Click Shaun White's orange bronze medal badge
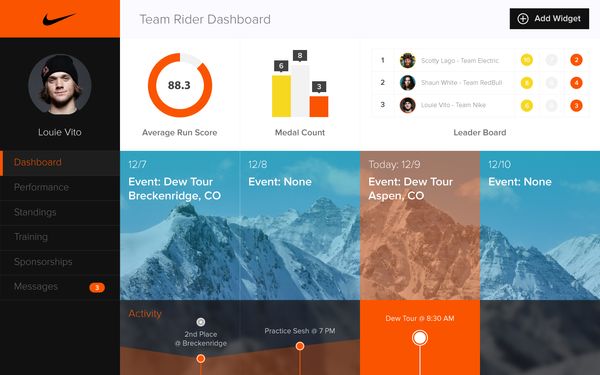 576,83
